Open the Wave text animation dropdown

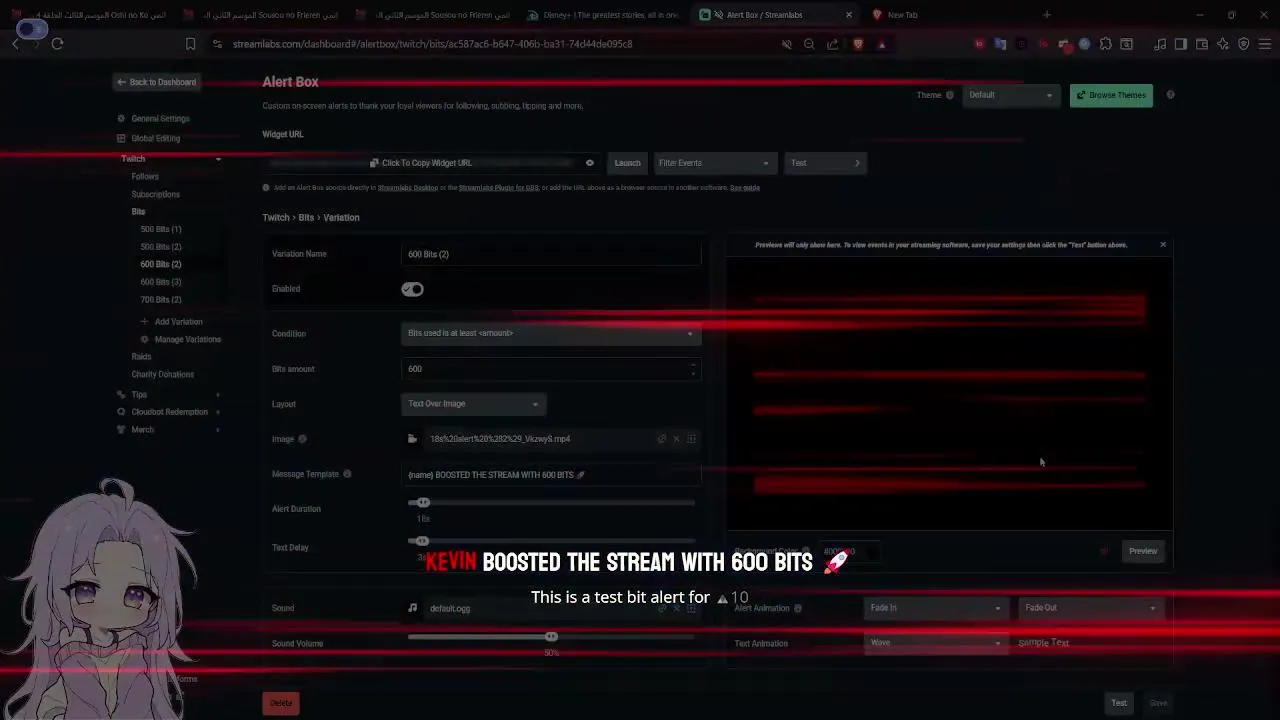click(x=934, y=643)
